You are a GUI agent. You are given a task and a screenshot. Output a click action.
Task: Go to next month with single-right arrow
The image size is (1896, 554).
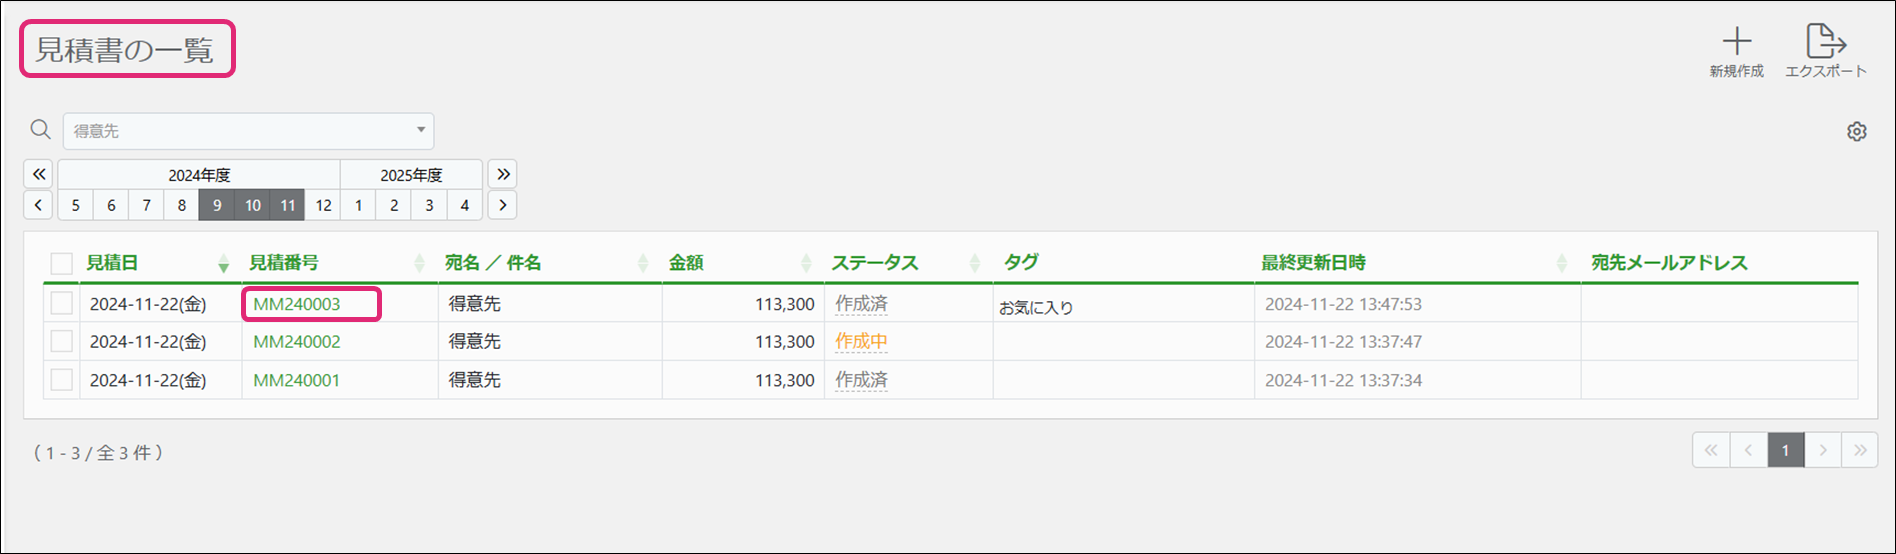(x=503, y=205)
